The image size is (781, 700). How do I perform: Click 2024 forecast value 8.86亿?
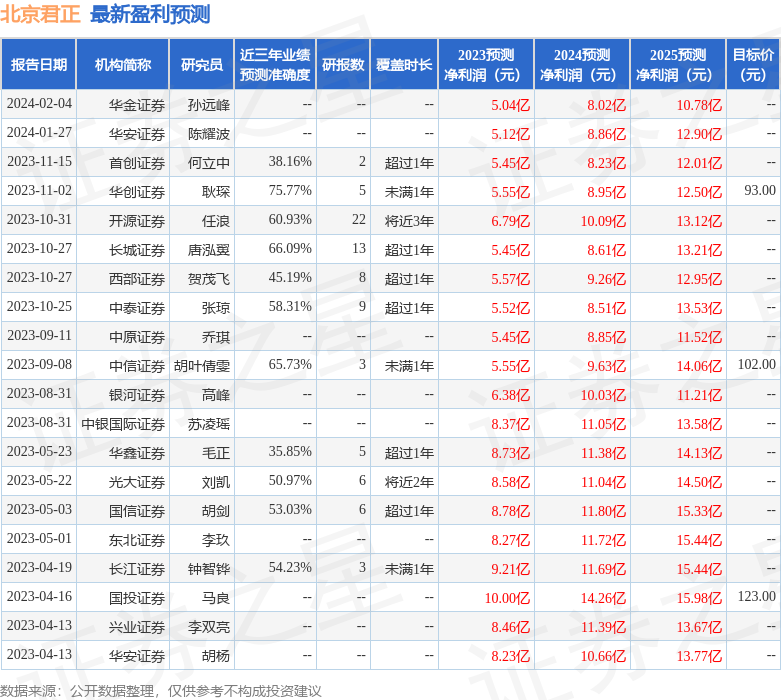[x=606, y=134]
